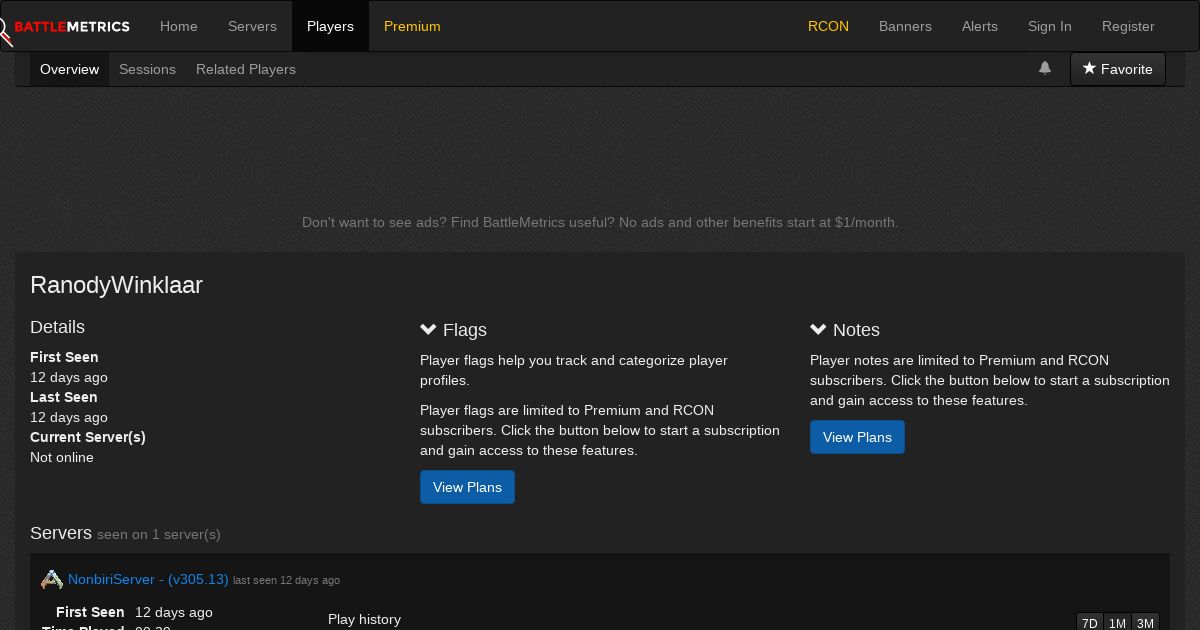Switch to Related Players tab
The height and width of the screenshot is (630, 1200).
pos(246,69)
